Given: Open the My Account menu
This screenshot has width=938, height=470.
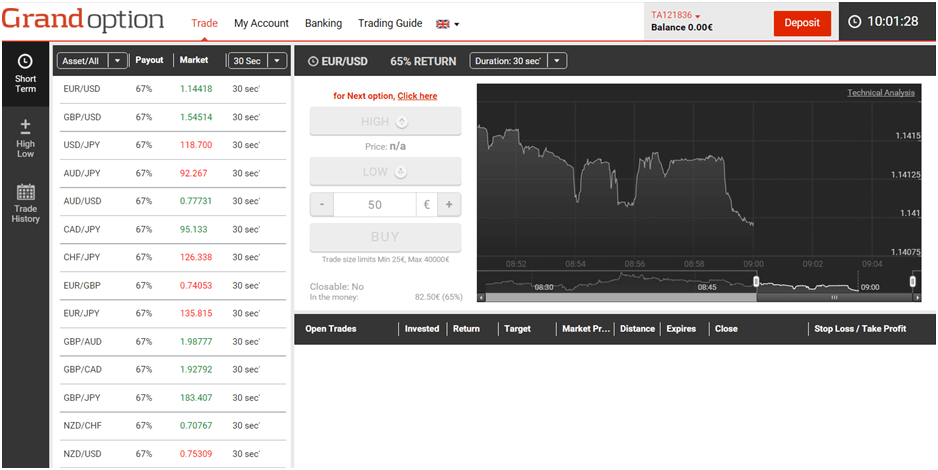Looking at the screenshot, I should [x=261, y=23].
